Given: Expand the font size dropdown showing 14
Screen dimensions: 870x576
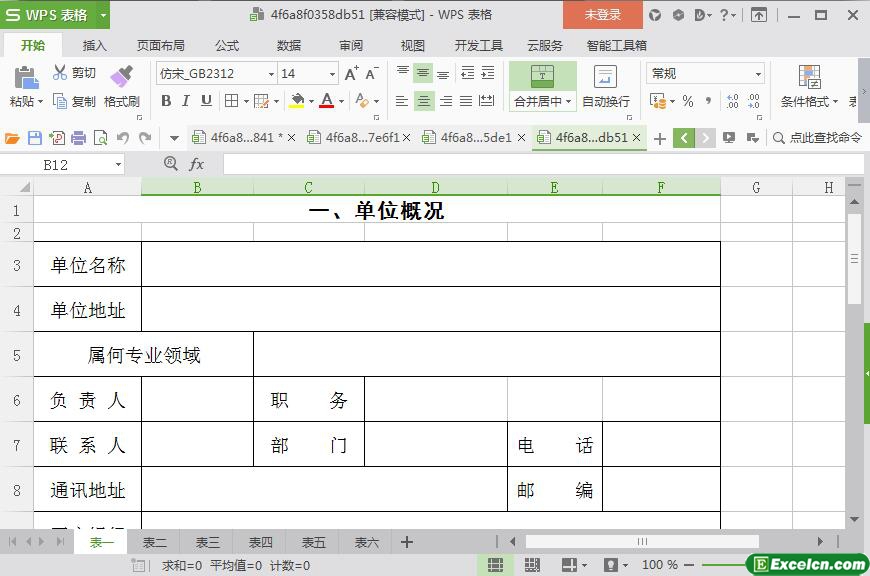Looking at the screenshot, I should coord(332,74).
